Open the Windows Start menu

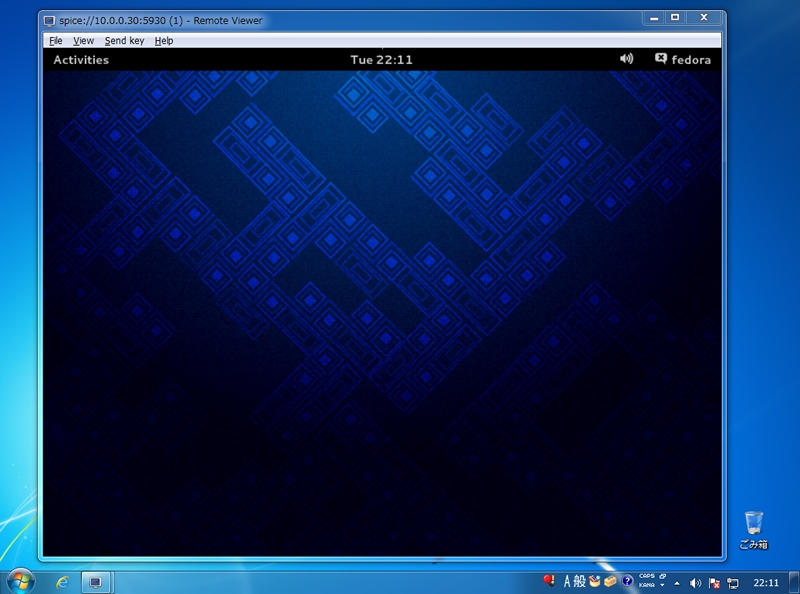(20, 582)
